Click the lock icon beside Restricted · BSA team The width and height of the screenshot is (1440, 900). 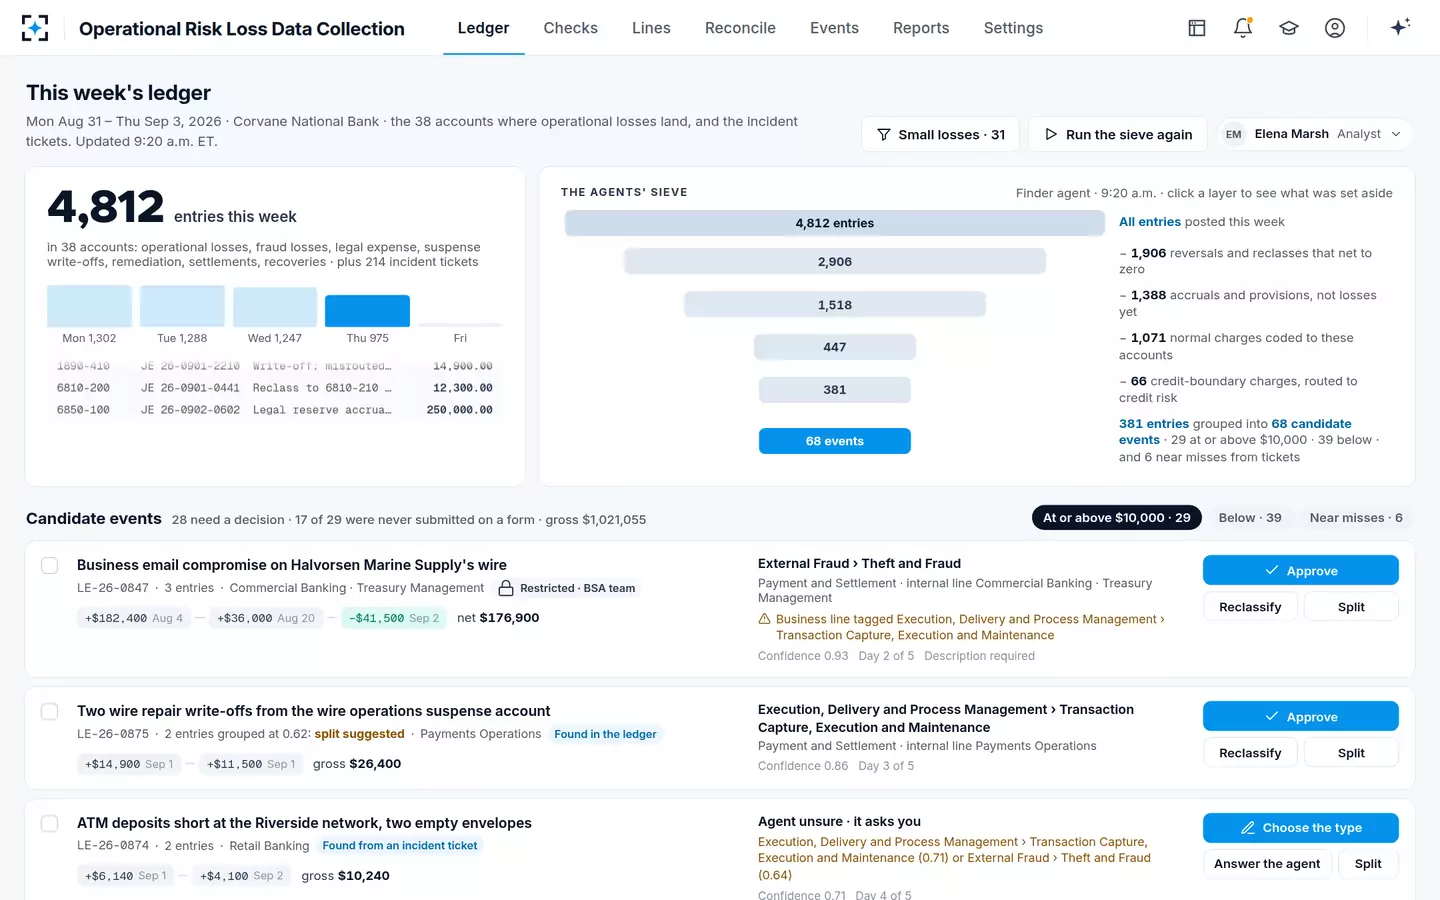pos(506,588)
